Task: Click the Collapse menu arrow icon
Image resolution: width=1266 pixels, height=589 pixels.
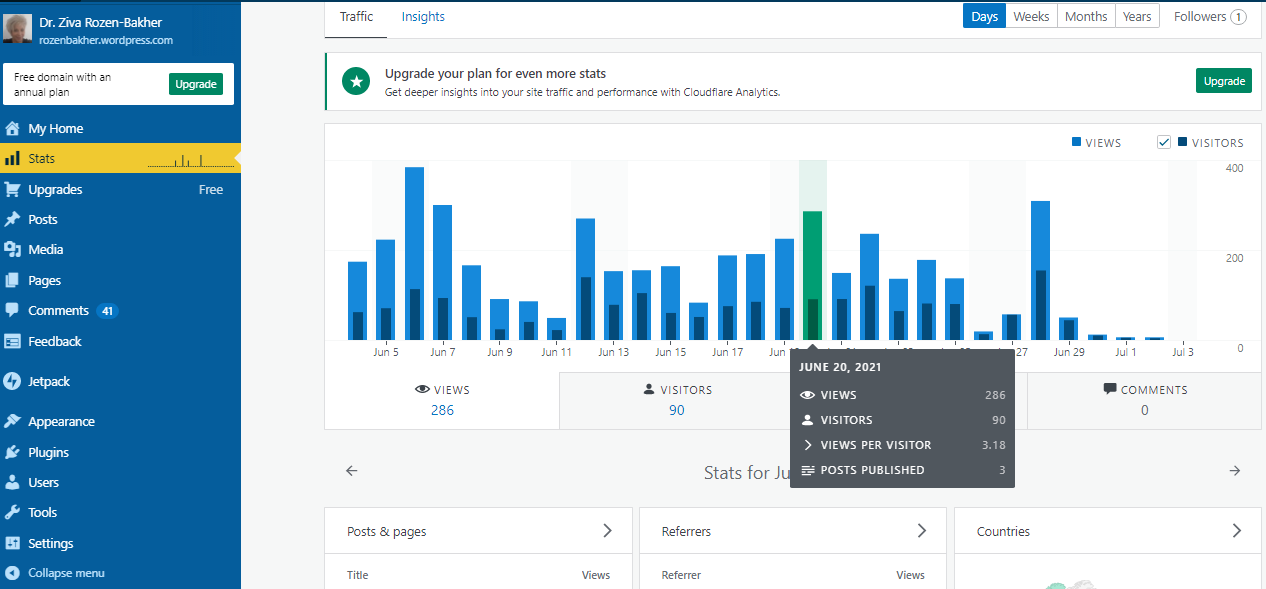Action: coord(12,573)
